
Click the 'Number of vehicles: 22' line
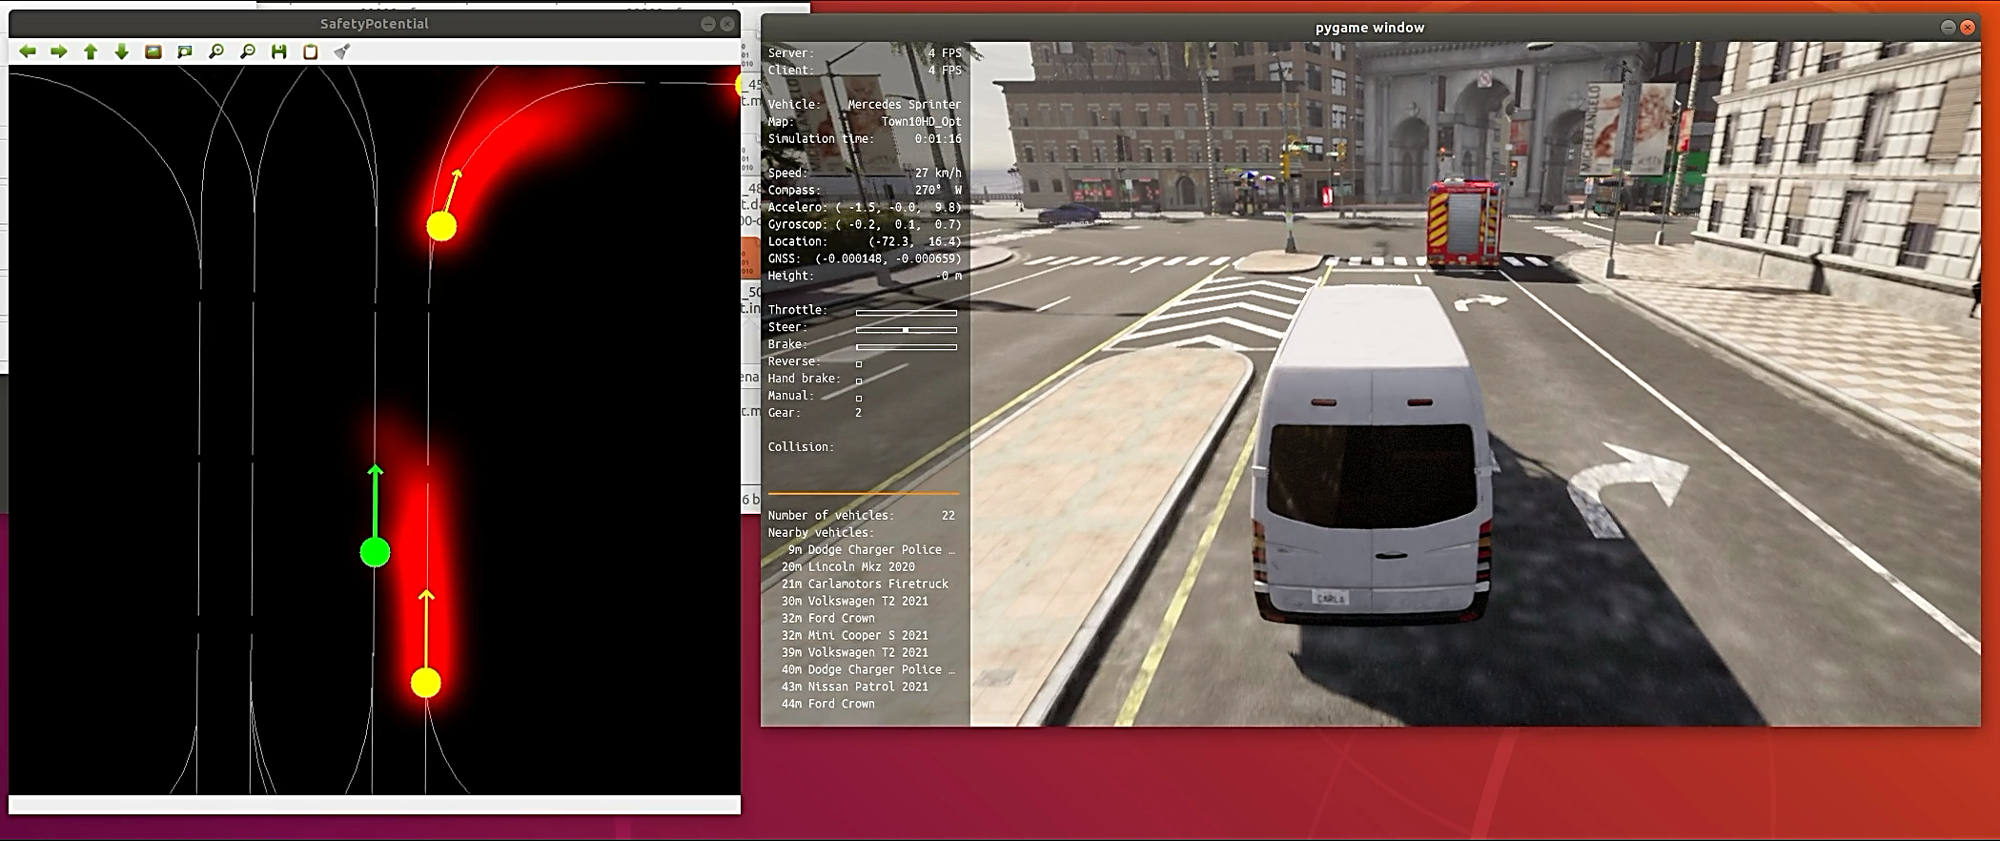coord(861,516)
